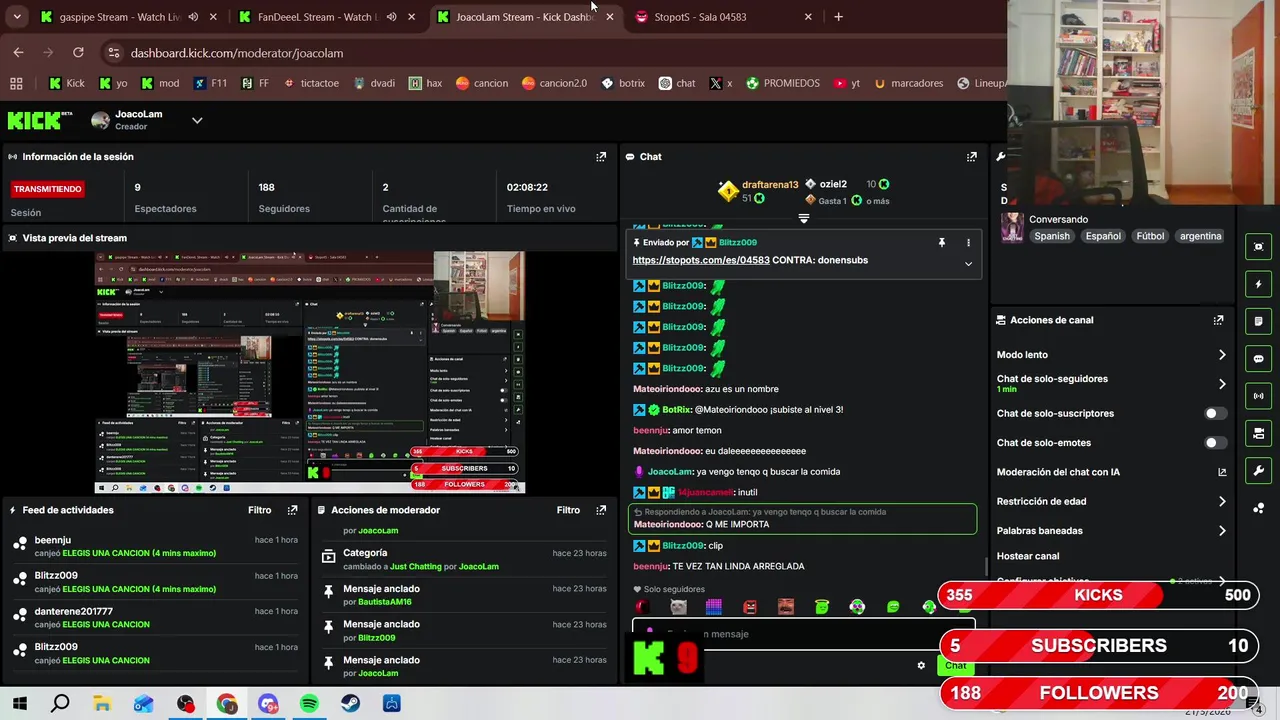Pop out the Chat panel
Image resolution: width=1280 pixels, height=720 pixels.
971,157
